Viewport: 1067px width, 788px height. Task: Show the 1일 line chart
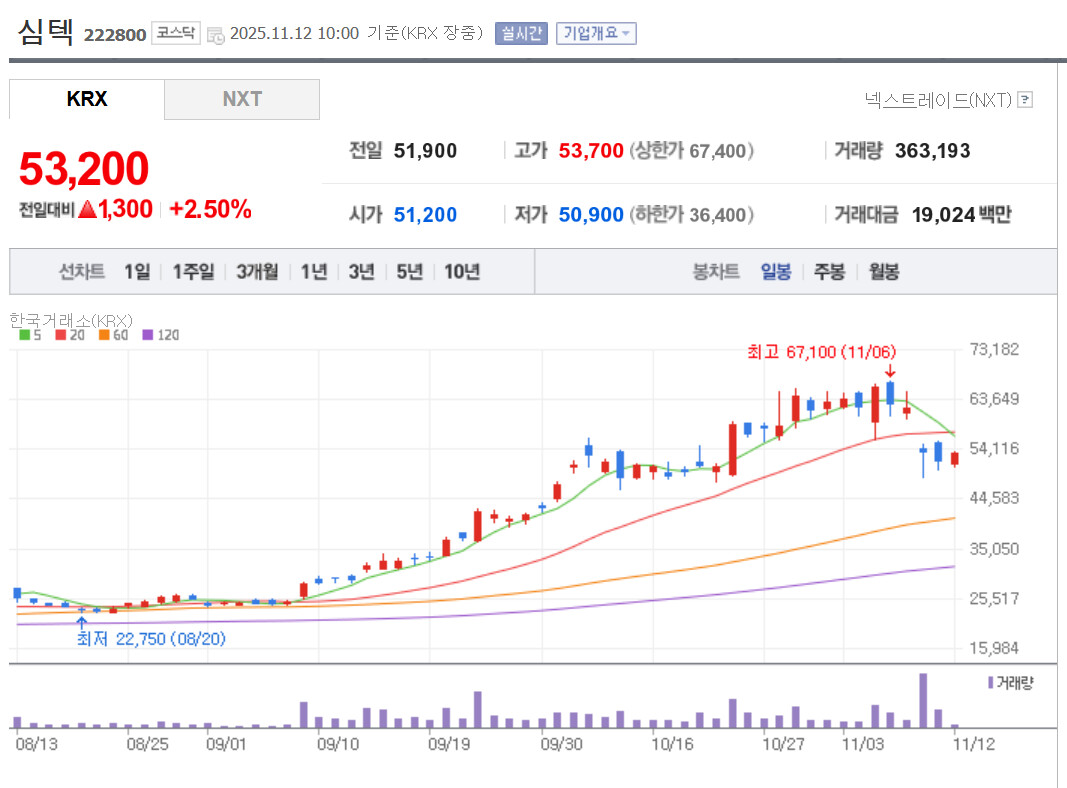(137, 272)
